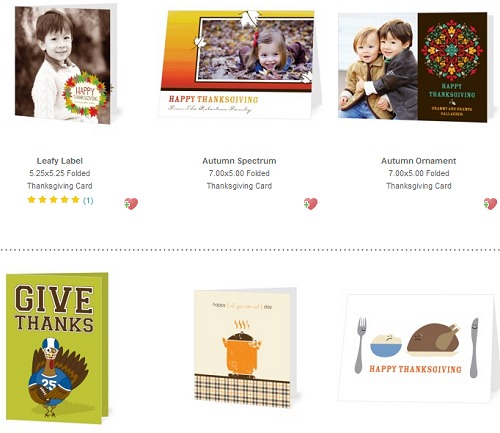Favorite the Autumn Ornament card with heart icon
Viewport: 500px width, 433px height.
(490, 203)
